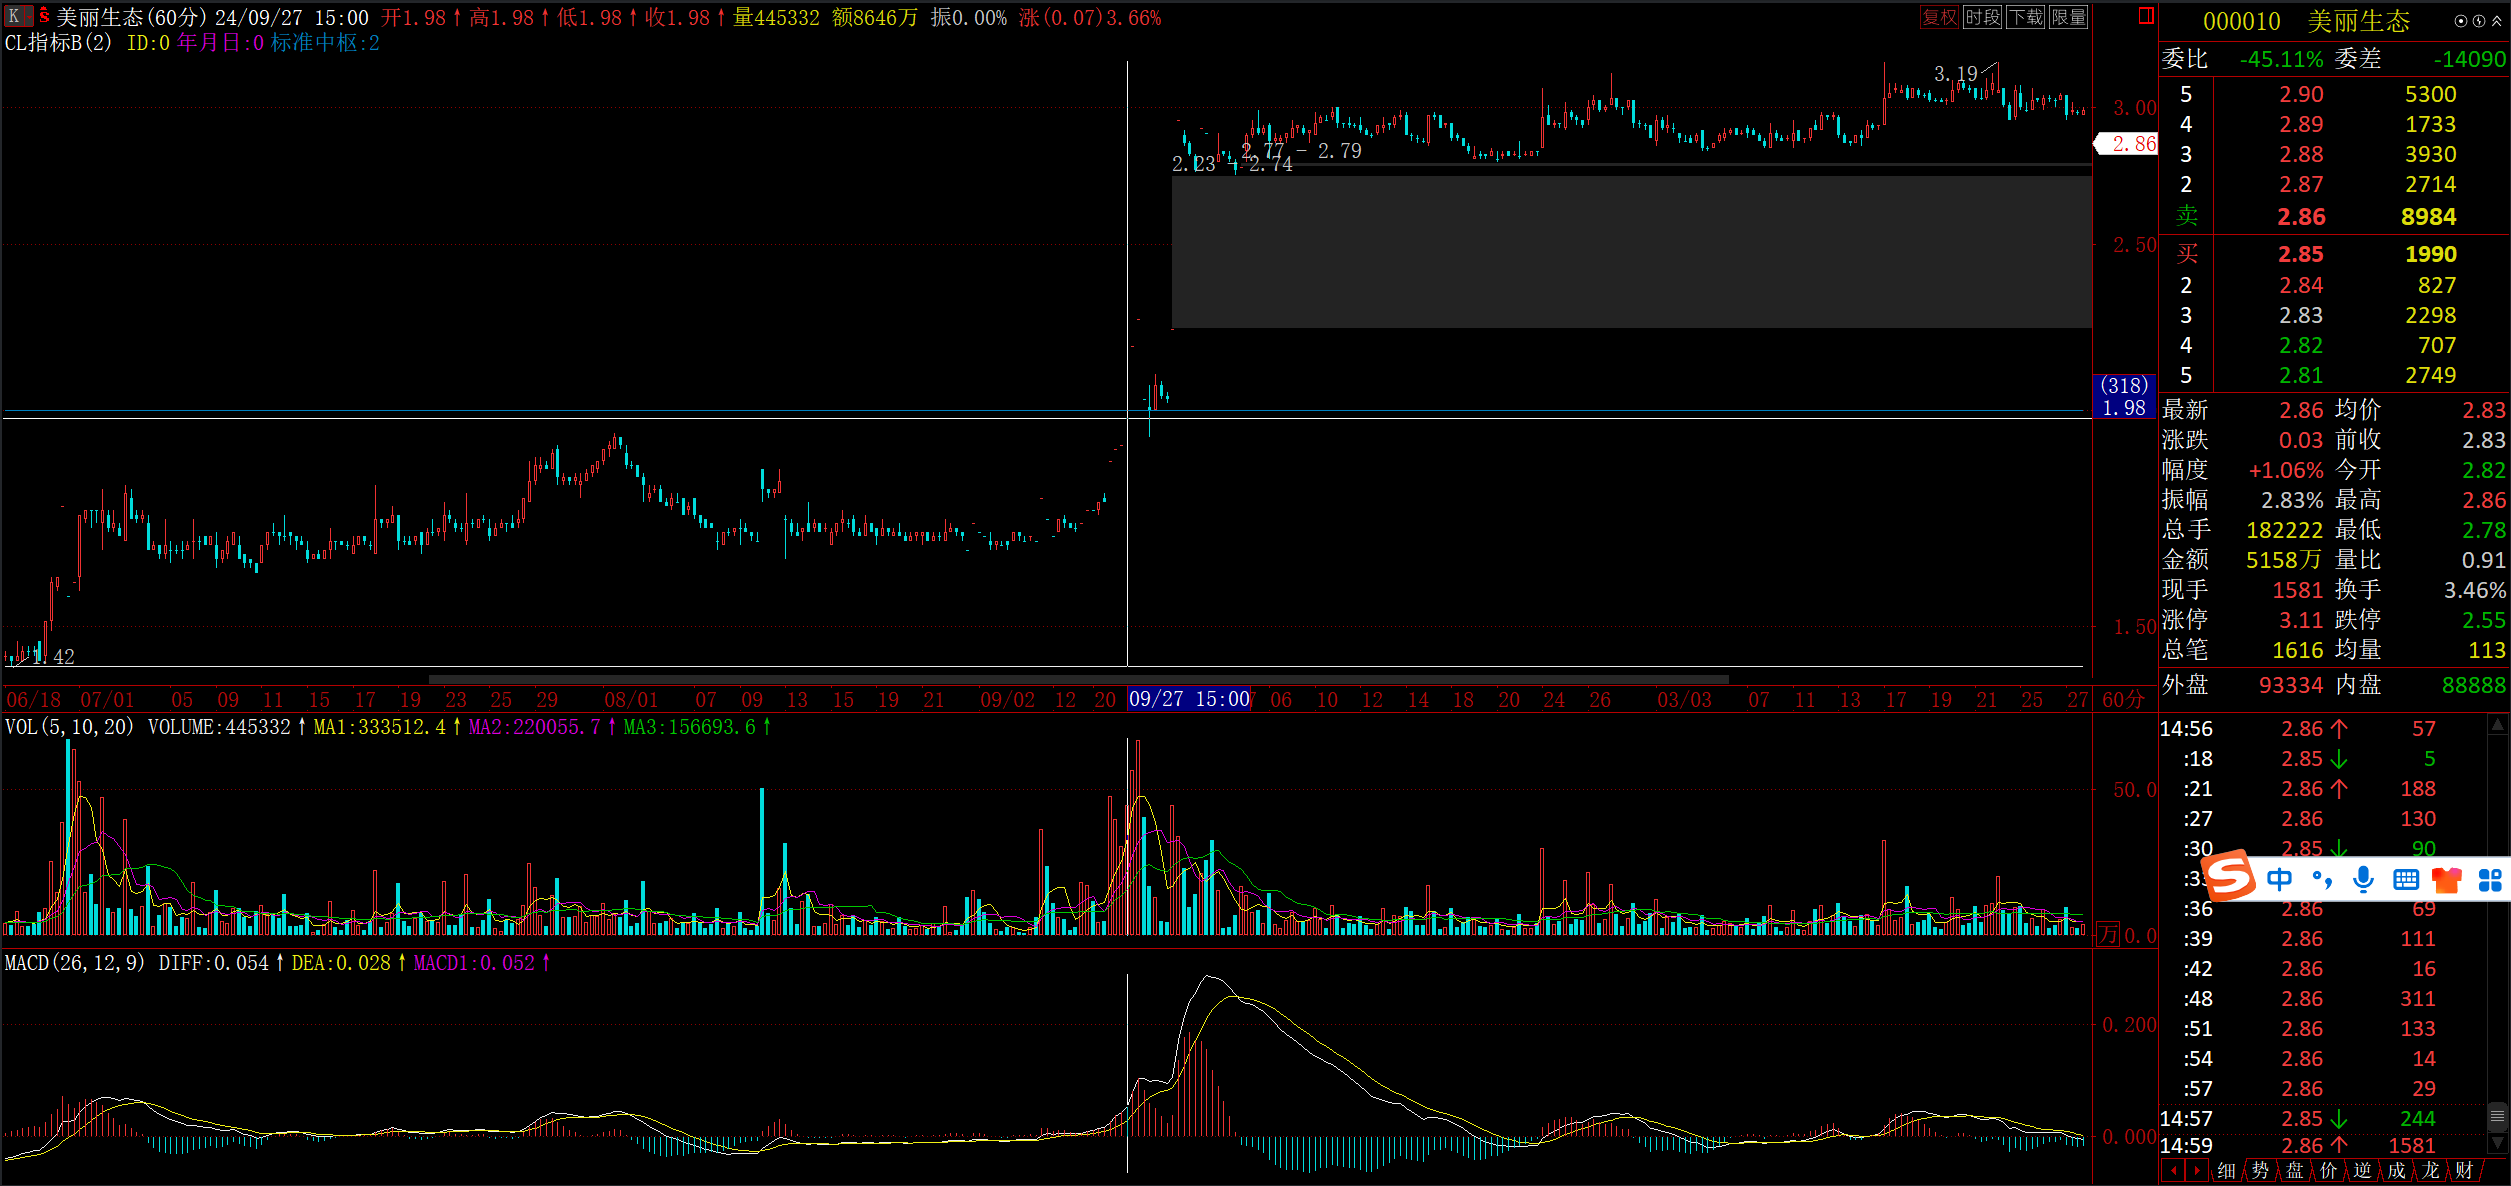The image size is (2511, 1186).
Task: Click the 3.19 high price annotation
Action: pyautogui.click(x=1955, y=74)
